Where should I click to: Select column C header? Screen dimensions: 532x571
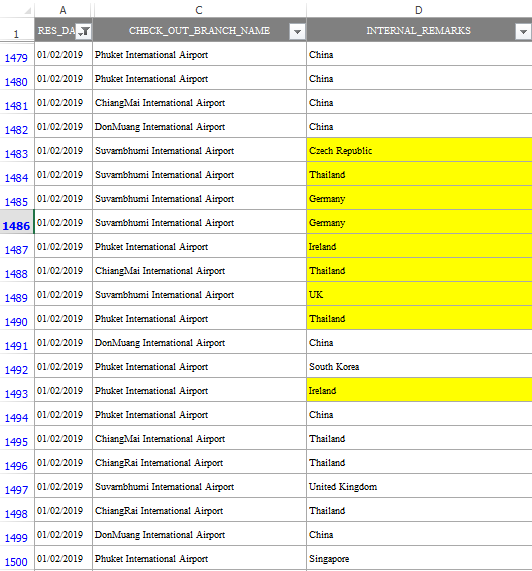pyautogui.click(x=199, y=10)
